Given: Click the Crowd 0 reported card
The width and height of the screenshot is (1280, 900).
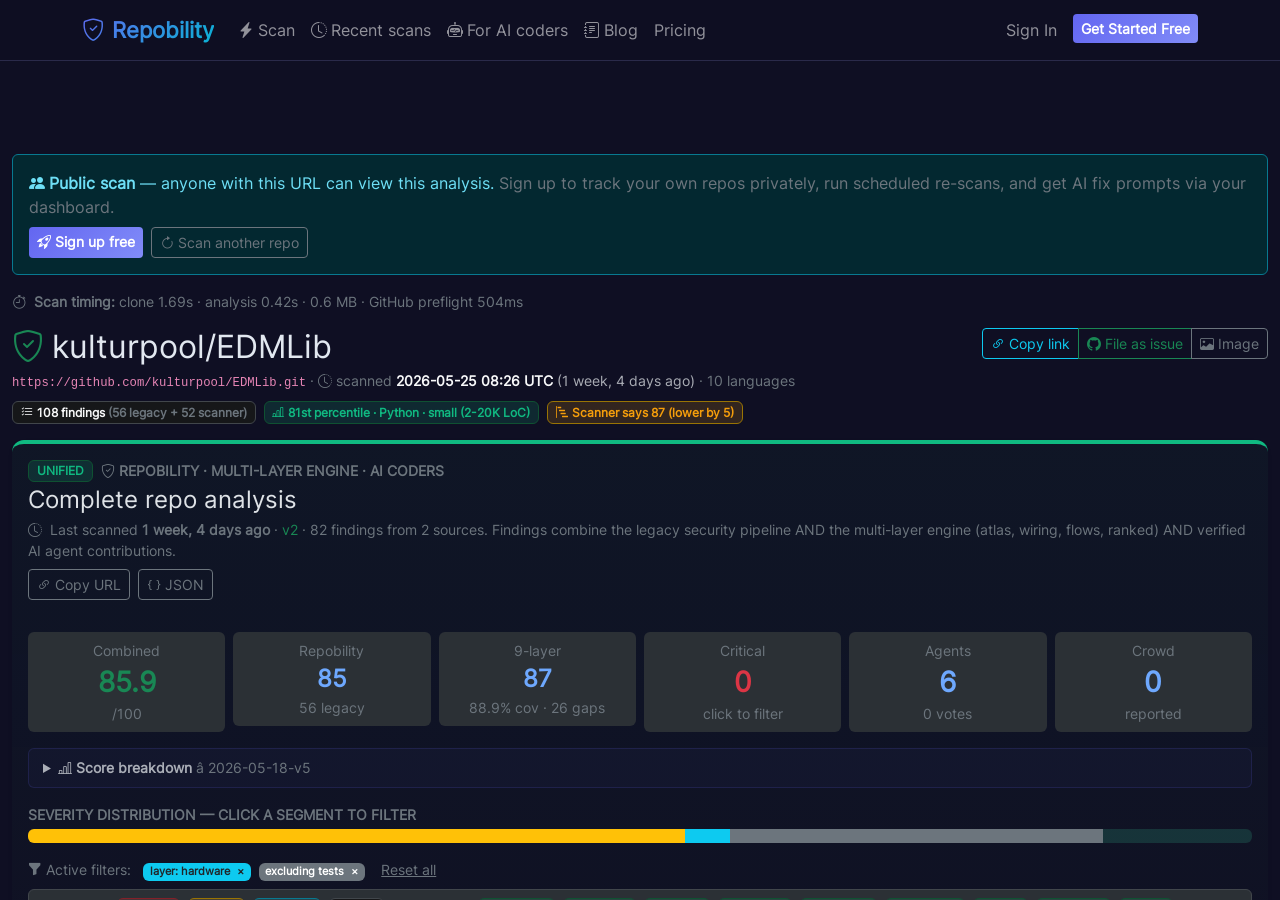Looking at the screenshot, I should (x=1153, y=682).
